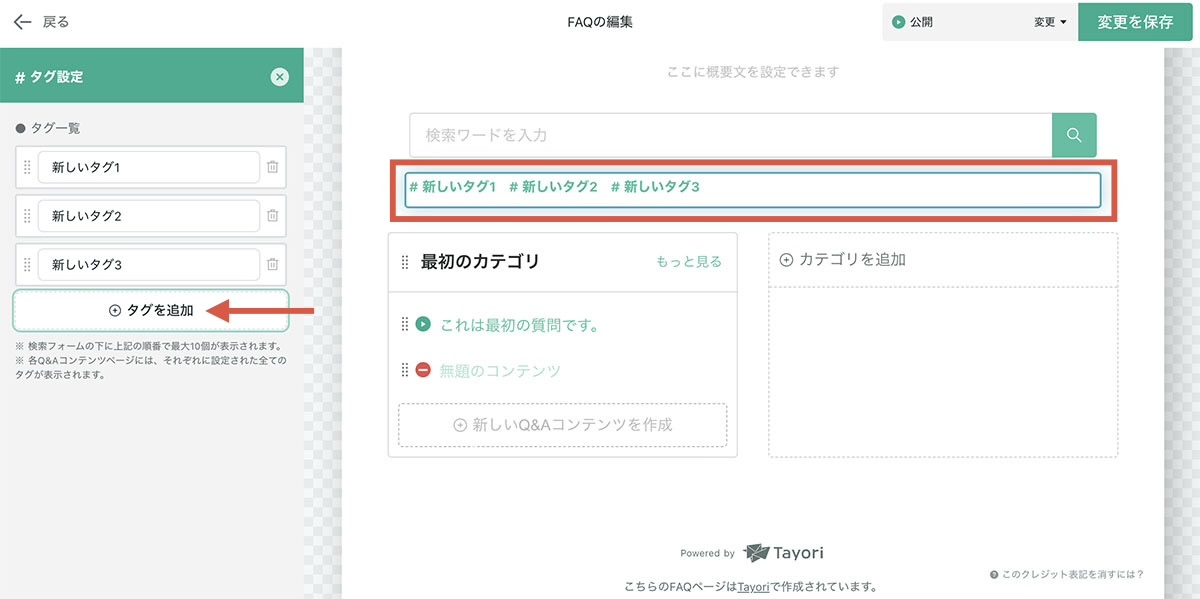Expand 最初のカテゴリ via もっと見る
This screenshot has height=599, width=1200.
pyautogui.click(x=688, y=262)
